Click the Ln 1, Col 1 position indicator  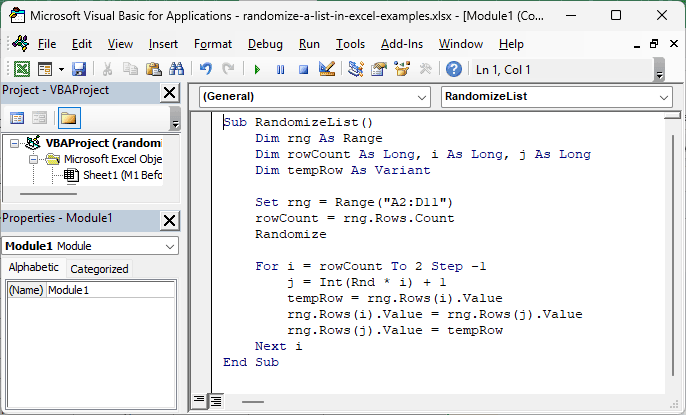[x=503, y=70]
